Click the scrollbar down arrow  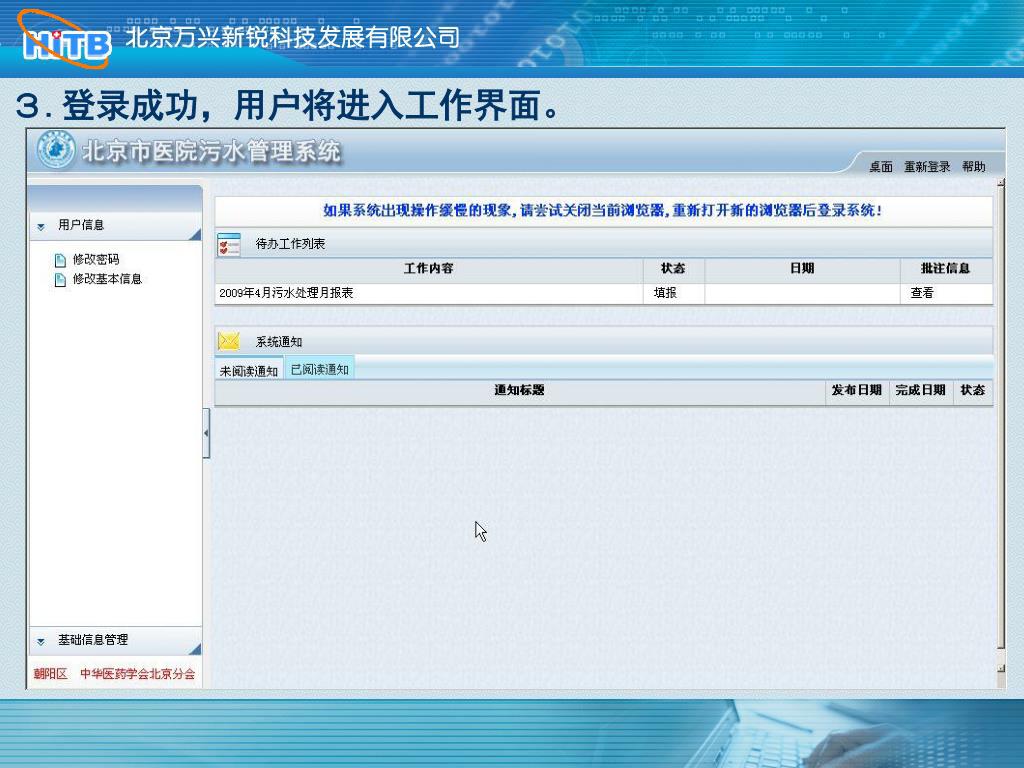point(1000,669)
